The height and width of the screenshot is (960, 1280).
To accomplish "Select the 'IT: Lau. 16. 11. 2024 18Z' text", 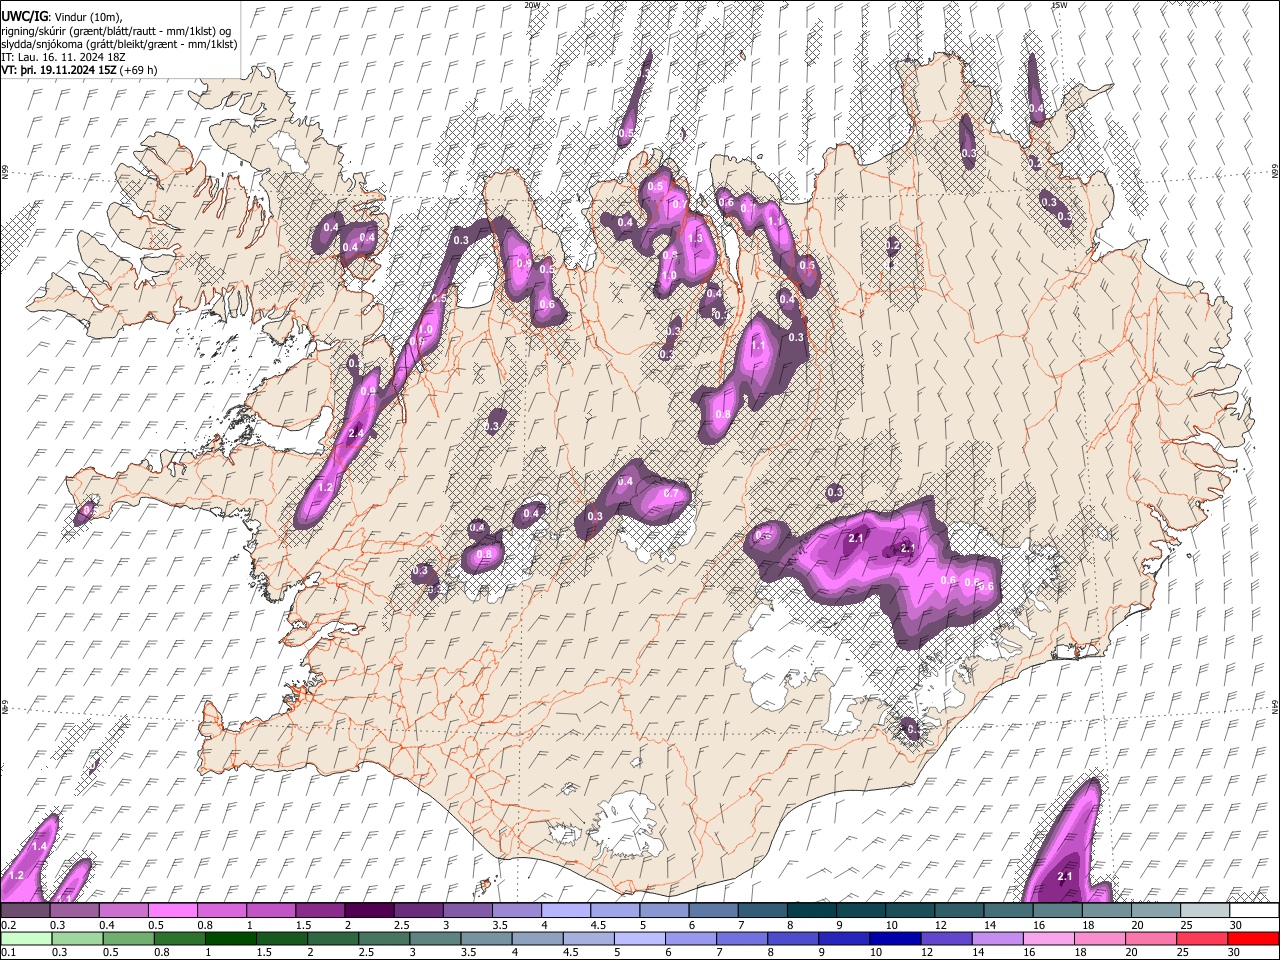I will (63, 58).
